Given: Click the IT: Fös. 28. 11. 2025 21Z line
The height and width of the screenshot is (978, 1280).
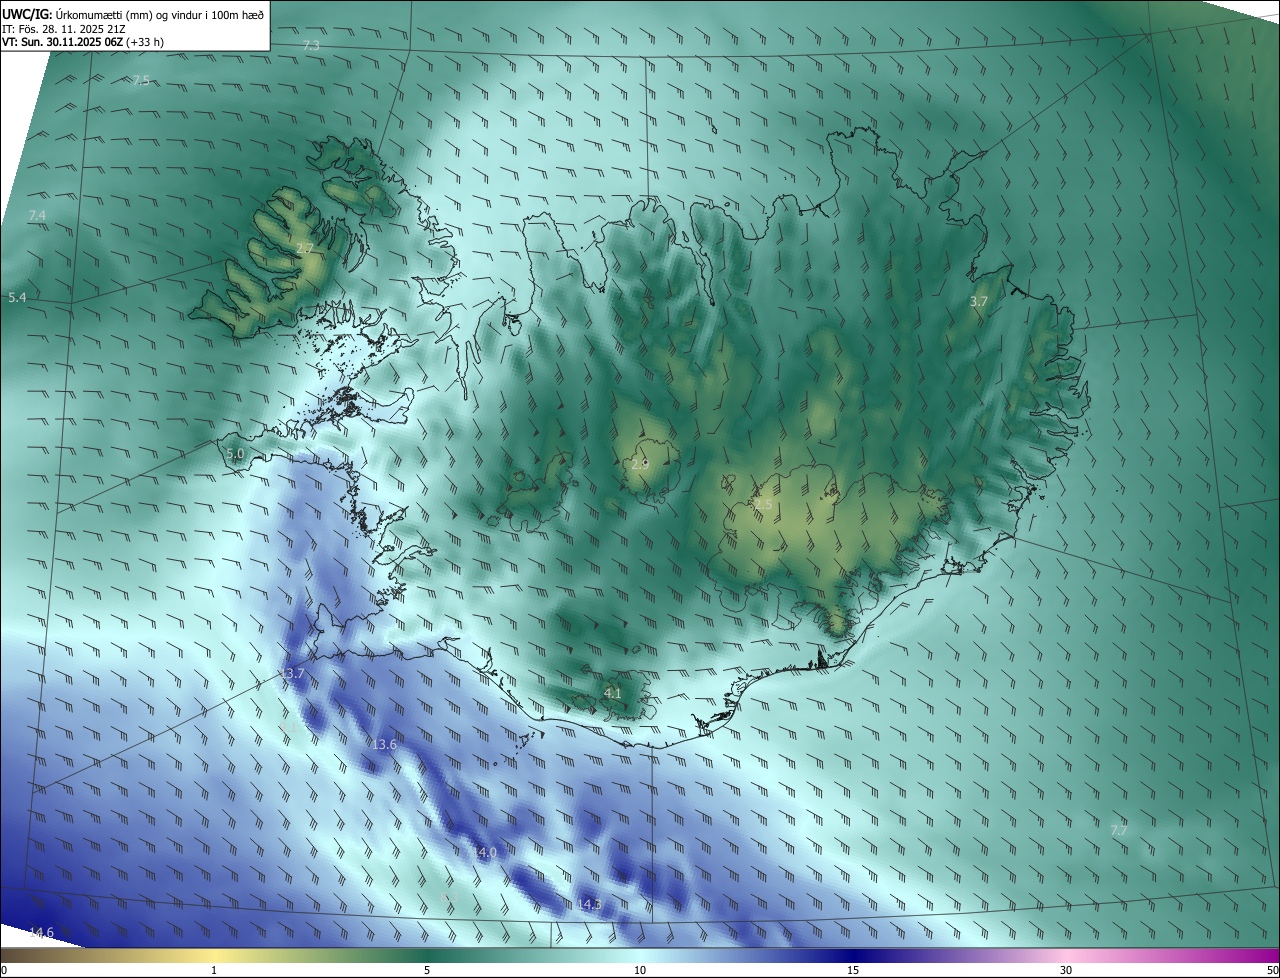Looking at the screenshot, I should [x=63, y=28].
